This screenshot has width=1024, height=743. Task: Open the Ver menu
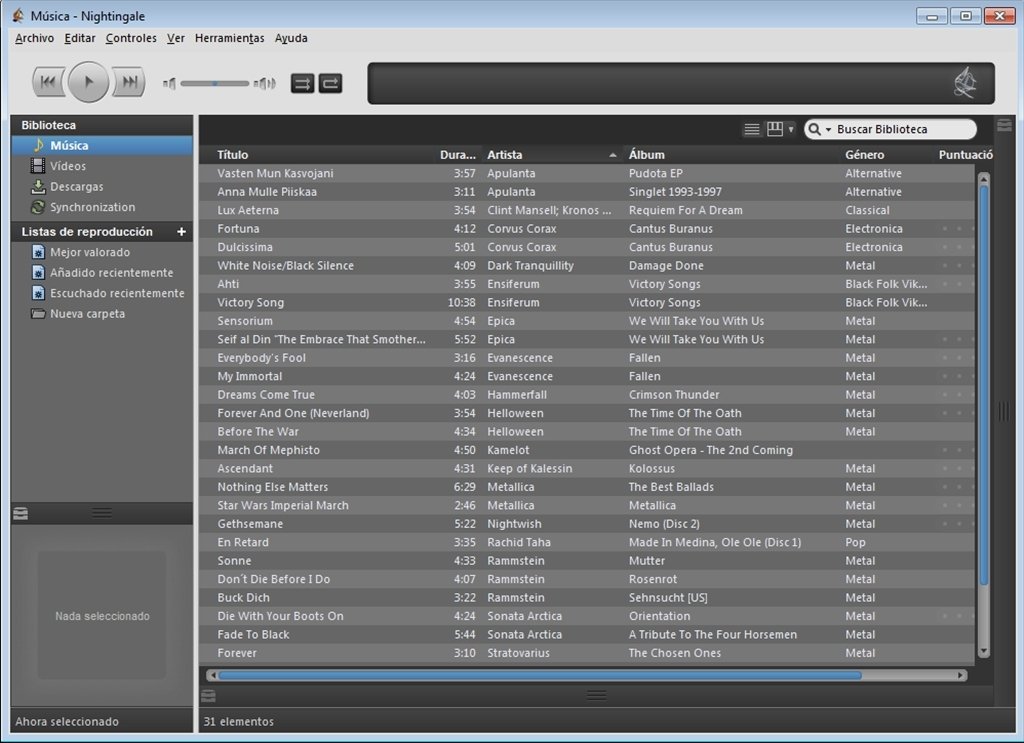pos(176,38)
